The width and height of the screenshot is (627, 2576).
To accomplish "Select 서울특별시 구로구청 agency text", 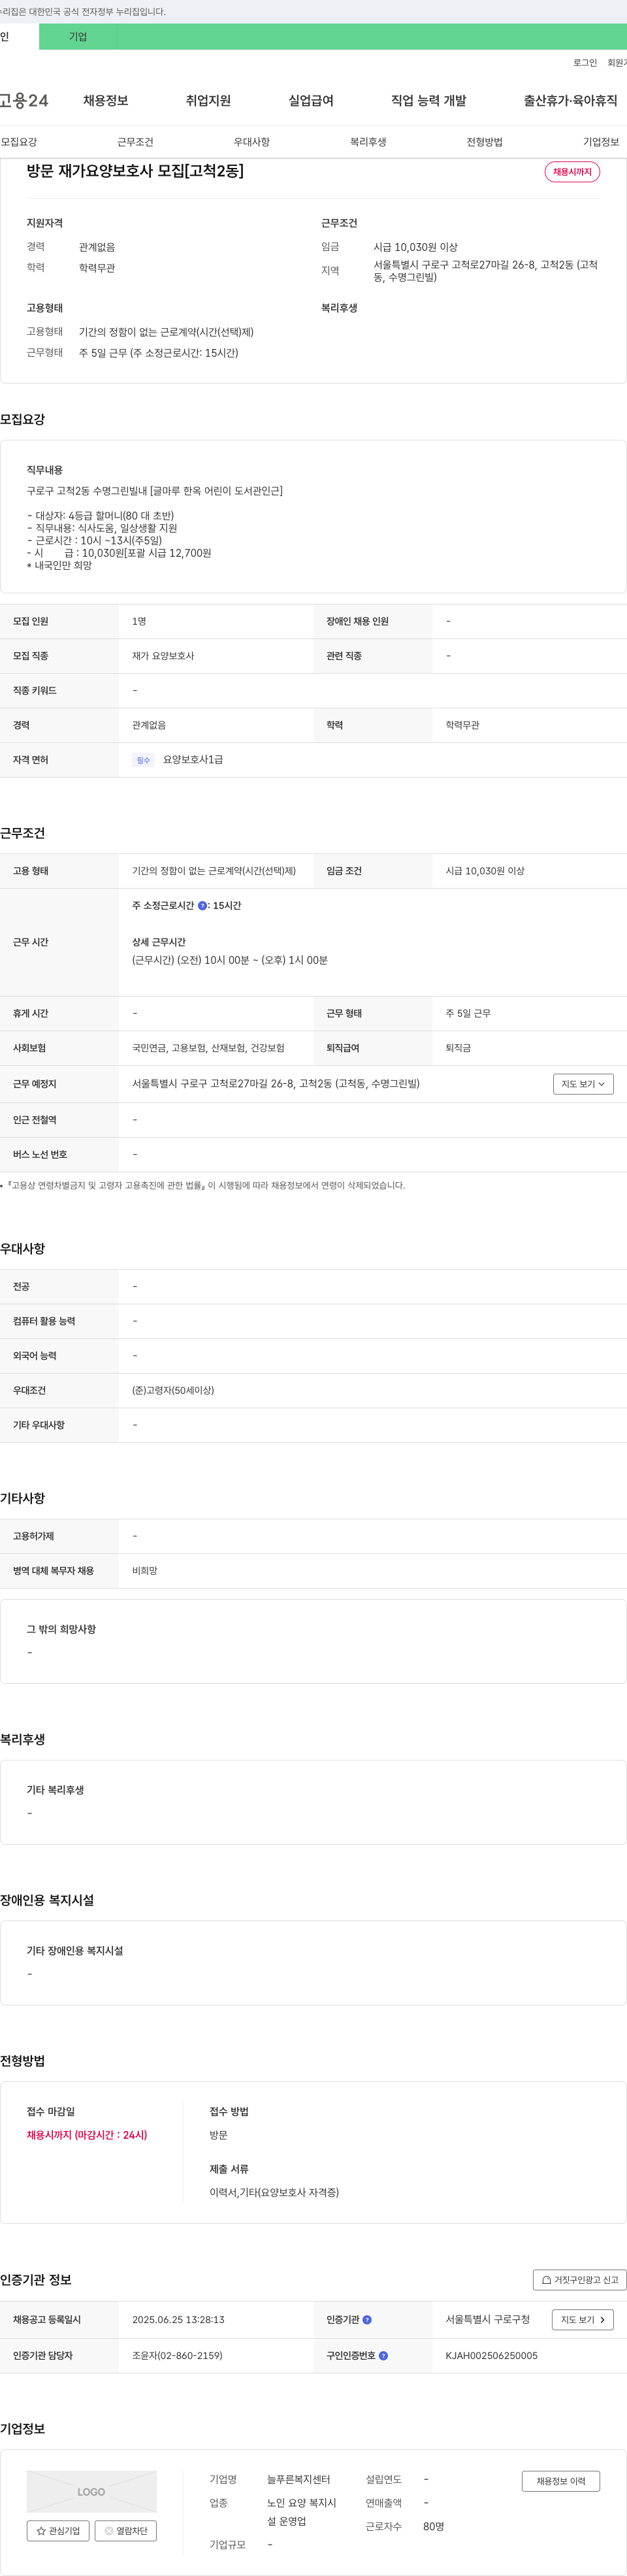I will coord(488,2320).
